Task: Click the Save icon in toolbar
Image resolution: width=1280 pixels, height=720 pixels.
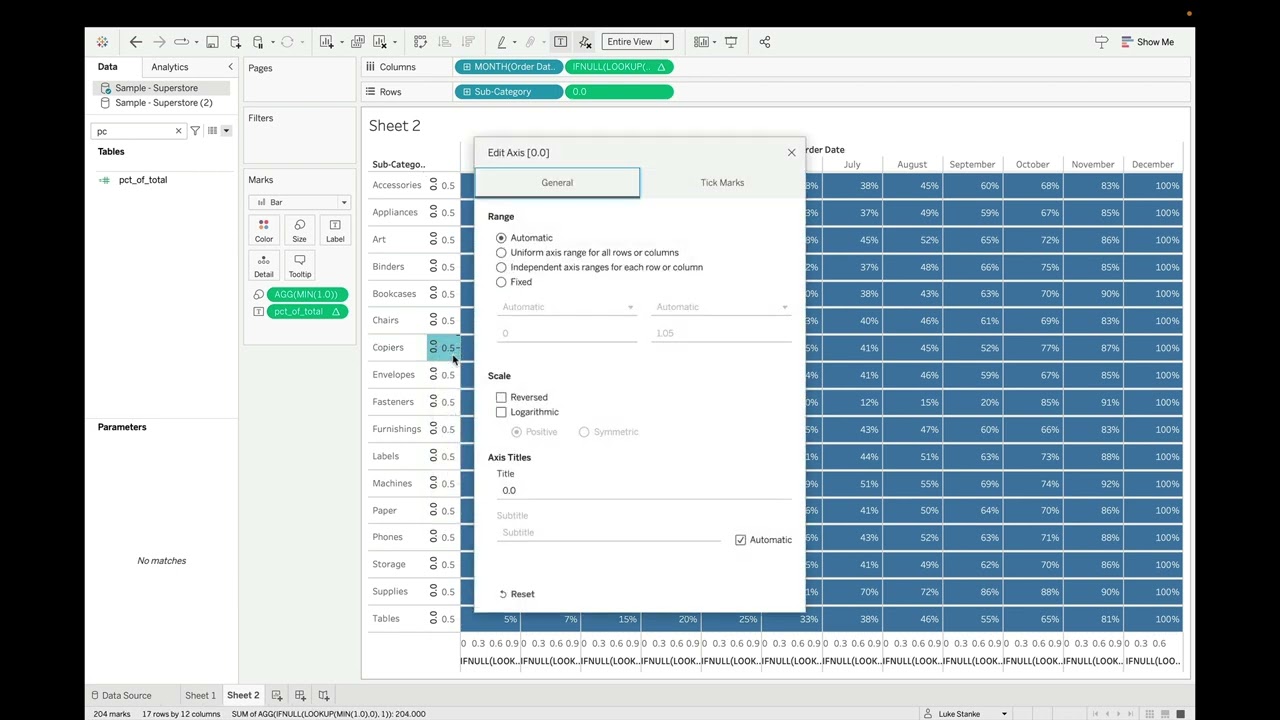Action: [x=212, y=42]
